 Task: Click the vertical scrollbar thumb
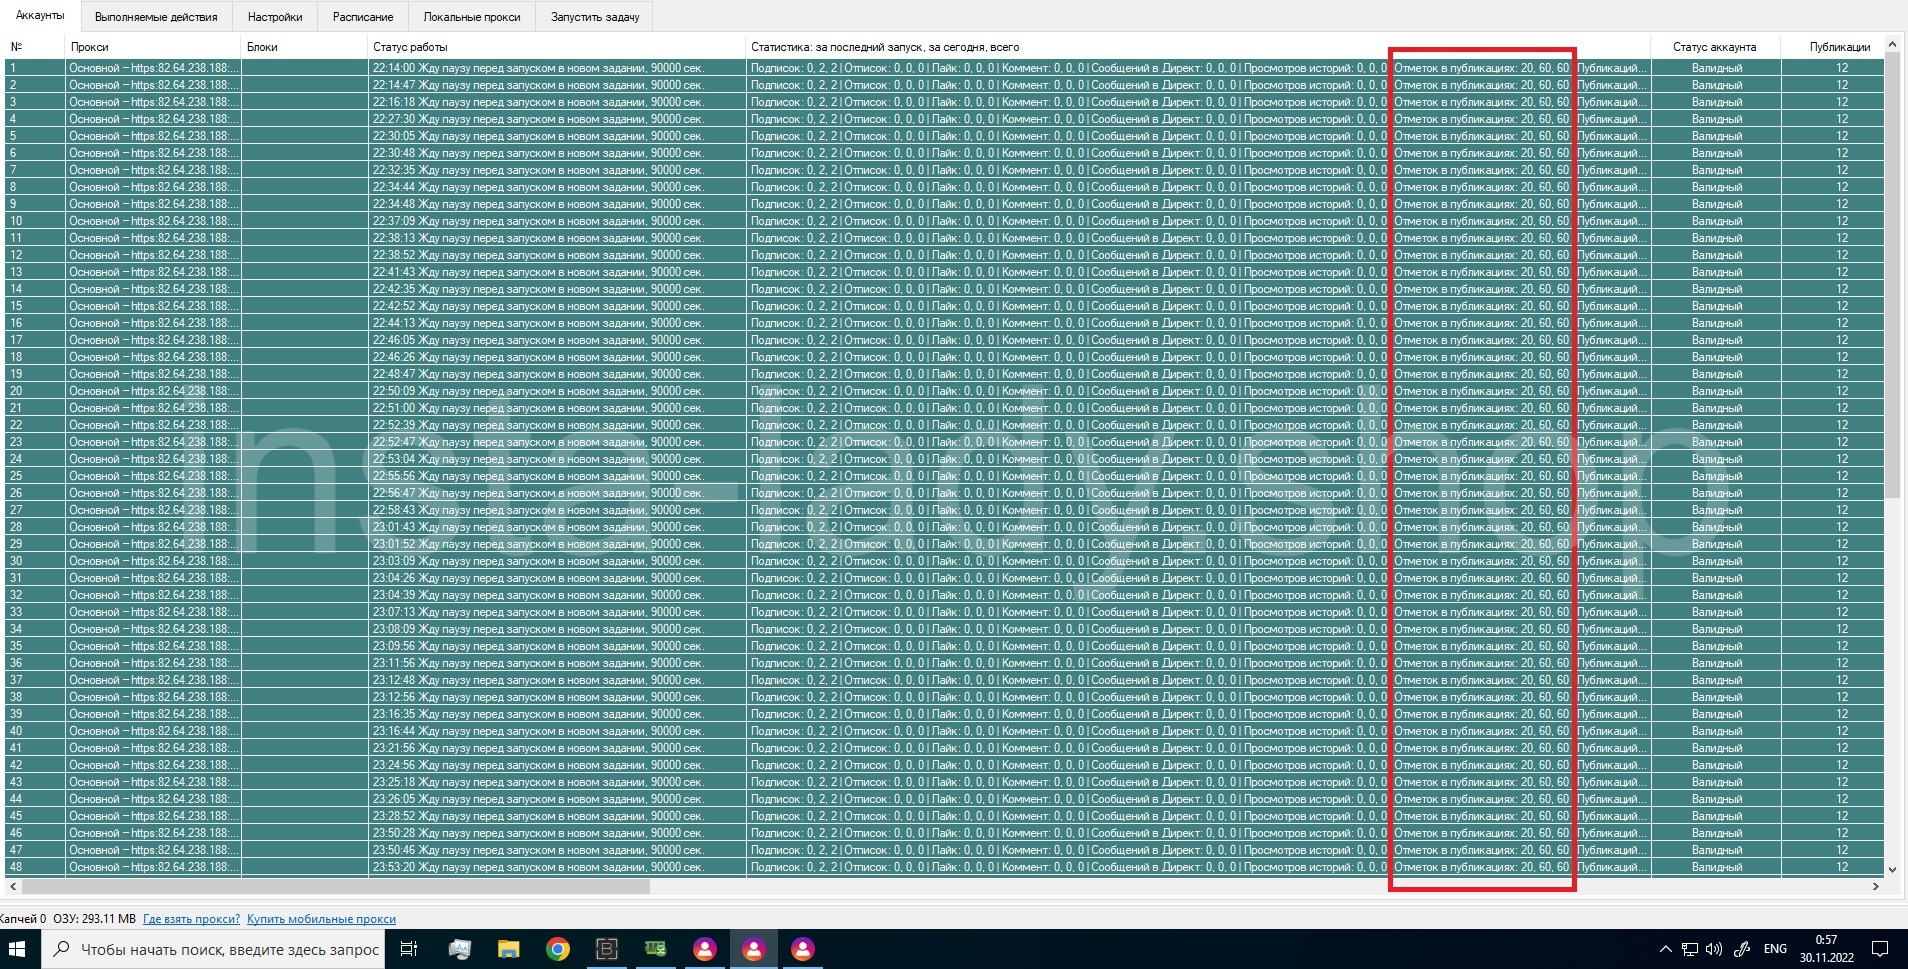click(x=1892, y=275)
